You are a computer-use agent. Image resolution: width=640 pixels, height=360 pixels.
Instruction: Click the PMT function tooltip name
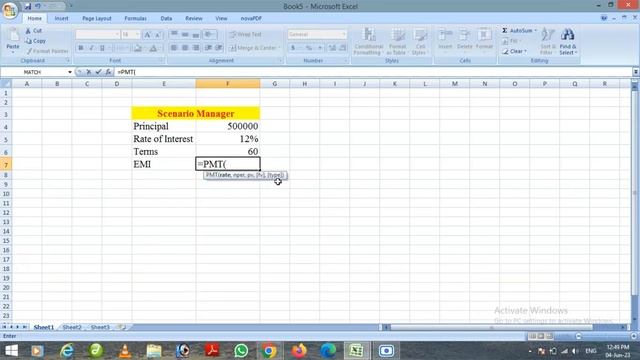212,175
